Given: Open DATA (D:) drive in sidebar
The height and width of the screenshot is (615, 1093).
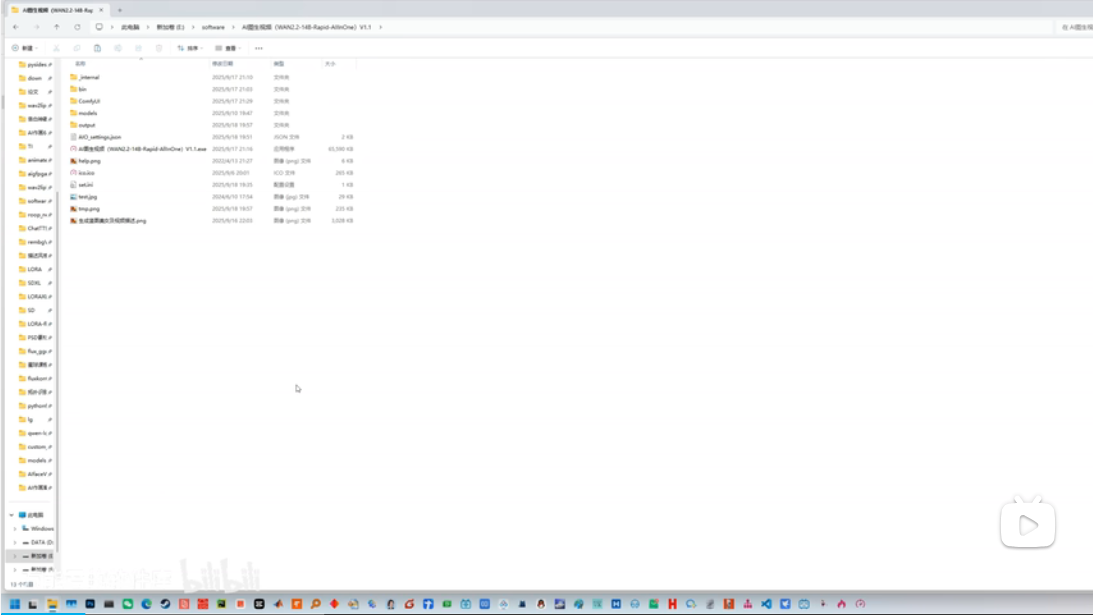Looking at the screenshot, I should pos(37,542).
